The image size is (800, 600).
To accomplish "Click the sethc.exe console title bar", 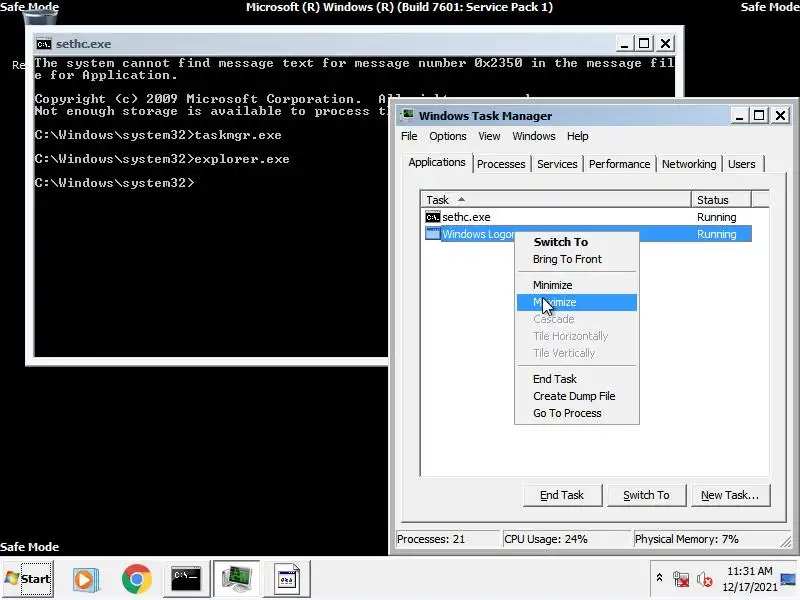I will click(x=327, y=44).
